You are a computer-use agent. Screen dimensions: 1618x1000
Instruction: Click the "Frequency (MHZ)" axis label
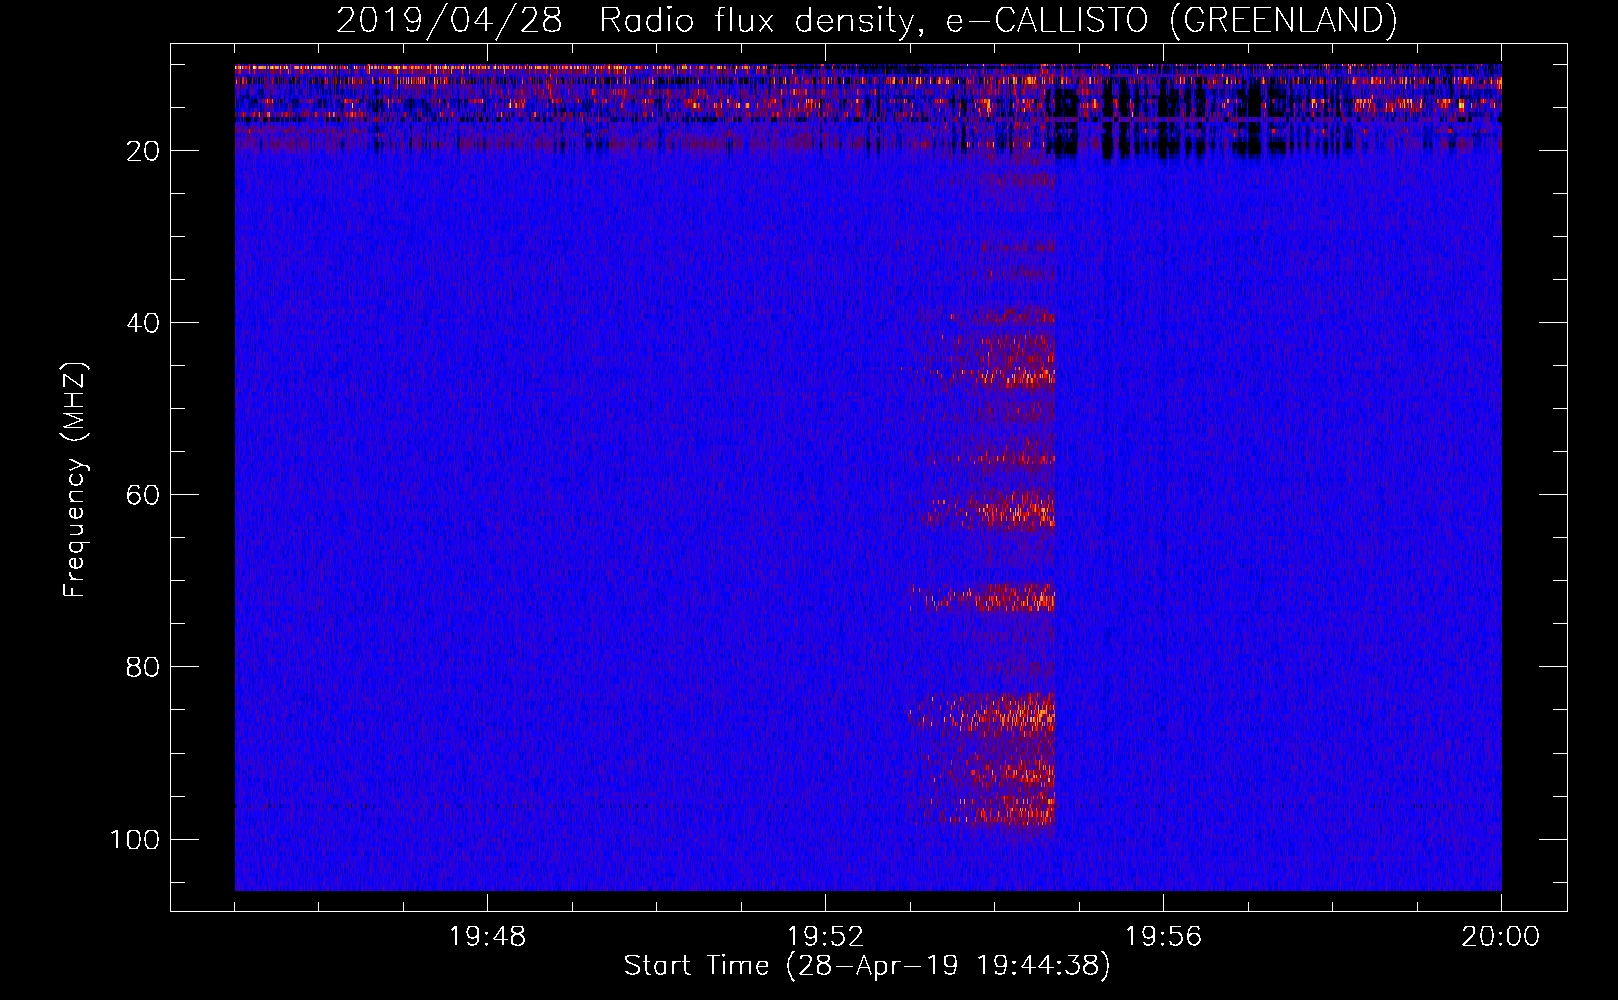tap(75, 479)
